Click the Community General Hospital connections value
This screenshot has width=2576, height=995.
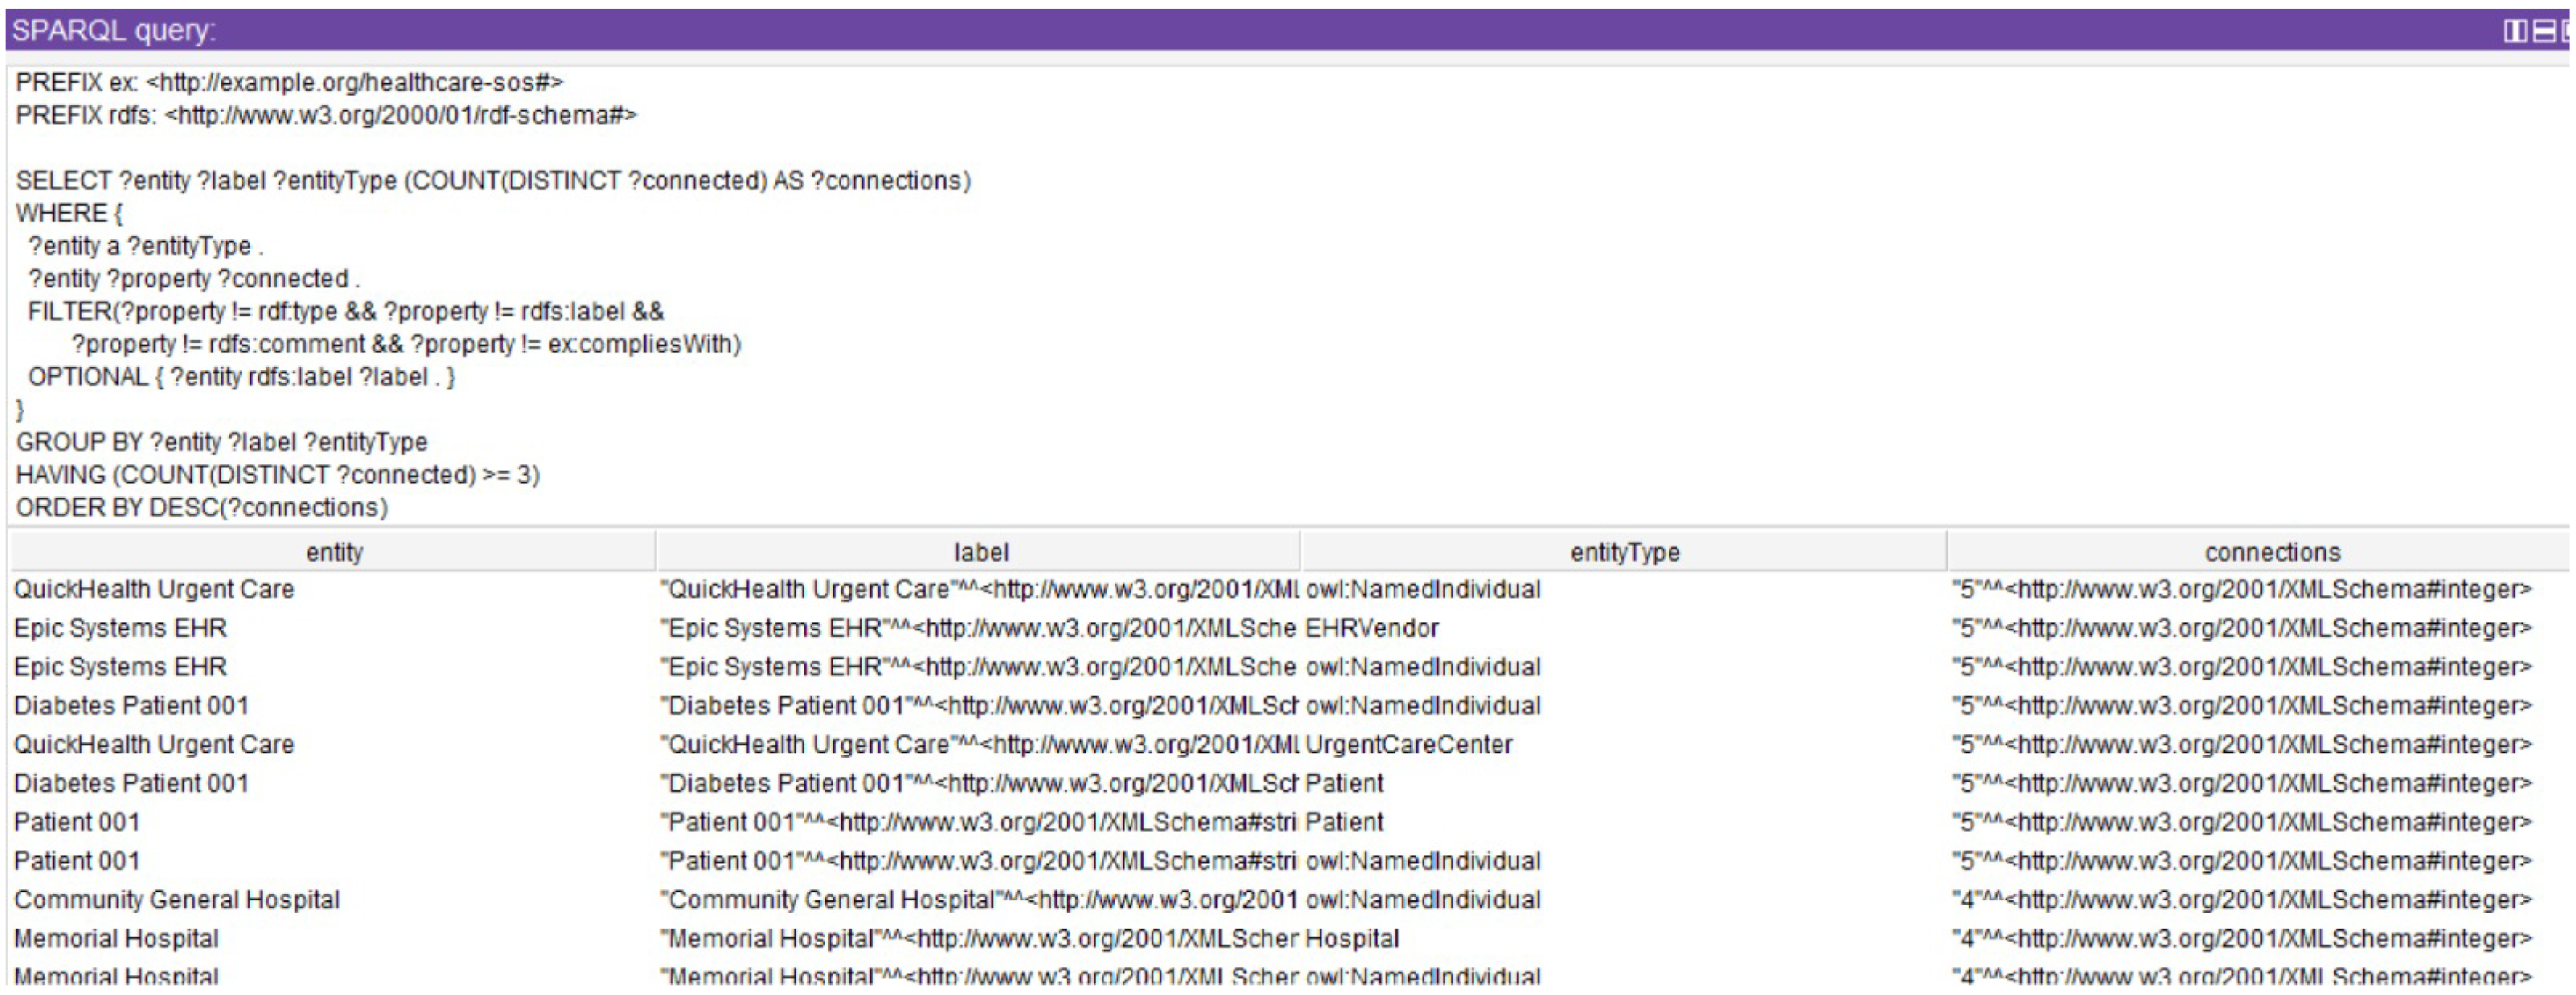coord(2240,900)
